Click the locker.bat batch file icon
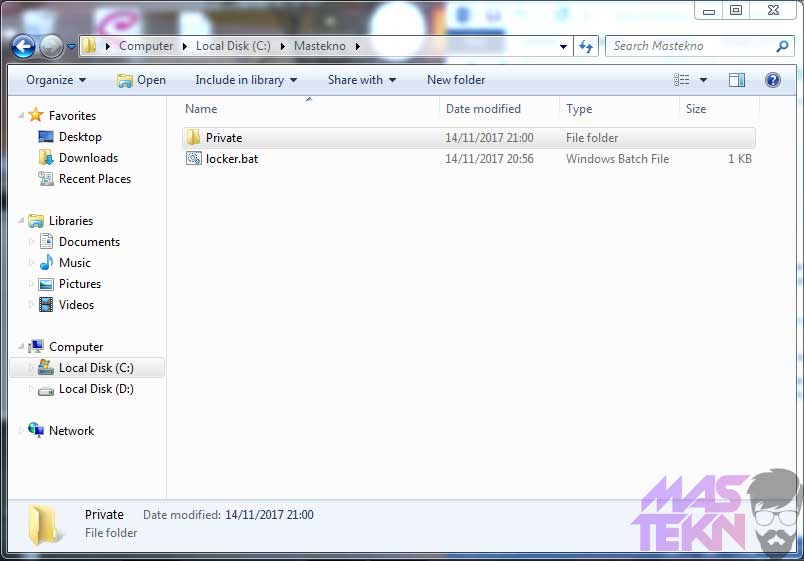 click(x=193, y=158)
